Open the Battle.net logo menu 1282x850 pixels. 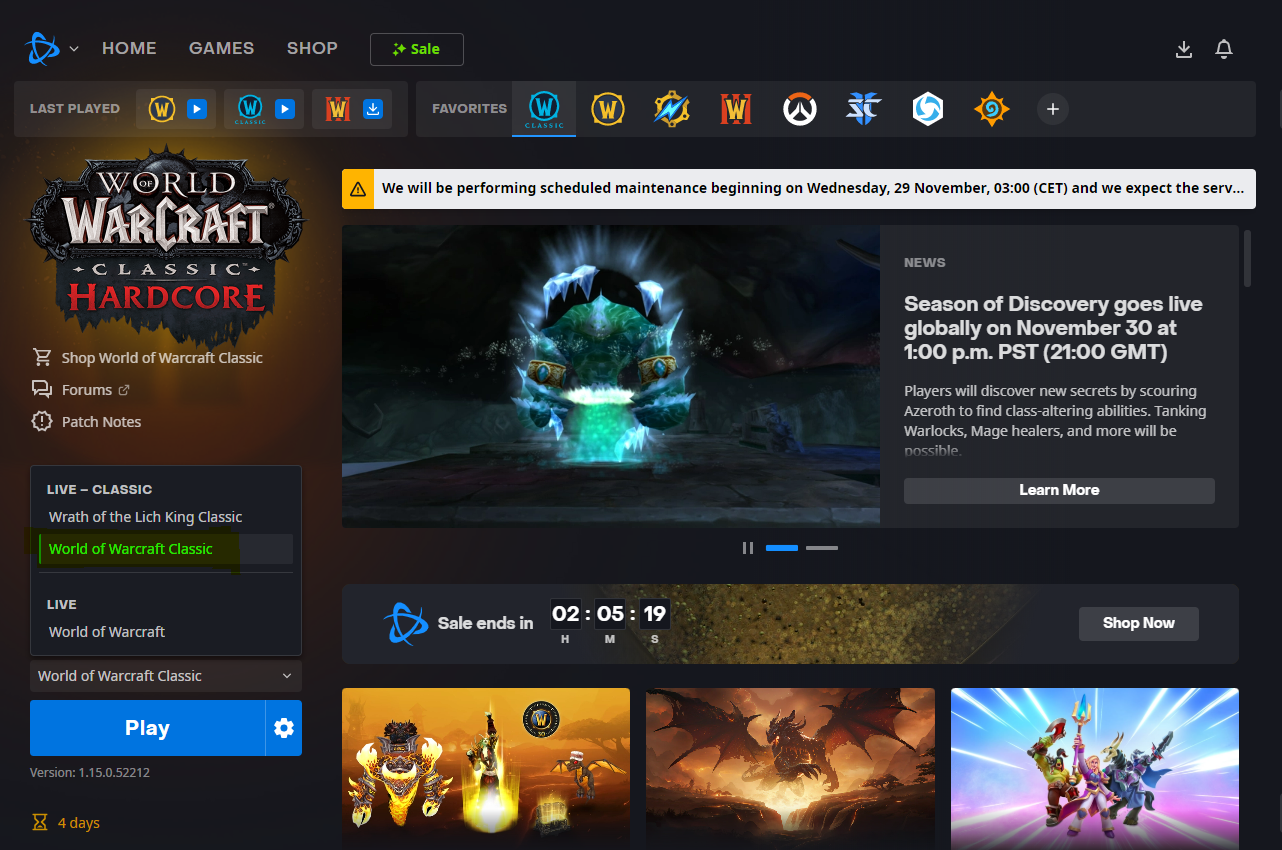[x=44, y=48]
